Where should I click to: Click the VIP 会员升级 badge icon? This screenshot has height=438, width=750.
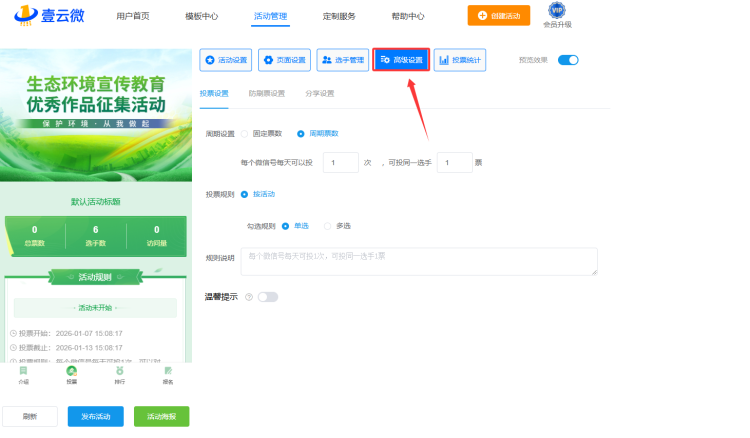coord(557,11)
